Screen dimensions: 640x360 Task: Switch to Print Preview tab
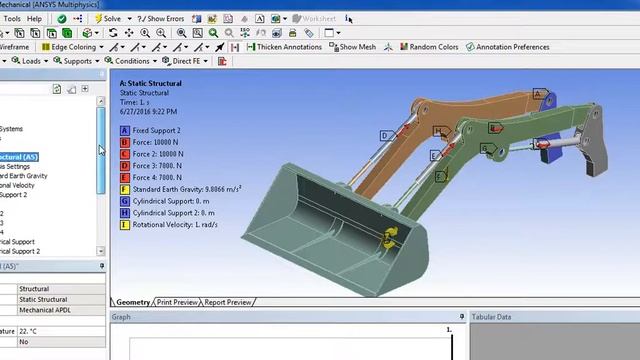tap(177, 302)
